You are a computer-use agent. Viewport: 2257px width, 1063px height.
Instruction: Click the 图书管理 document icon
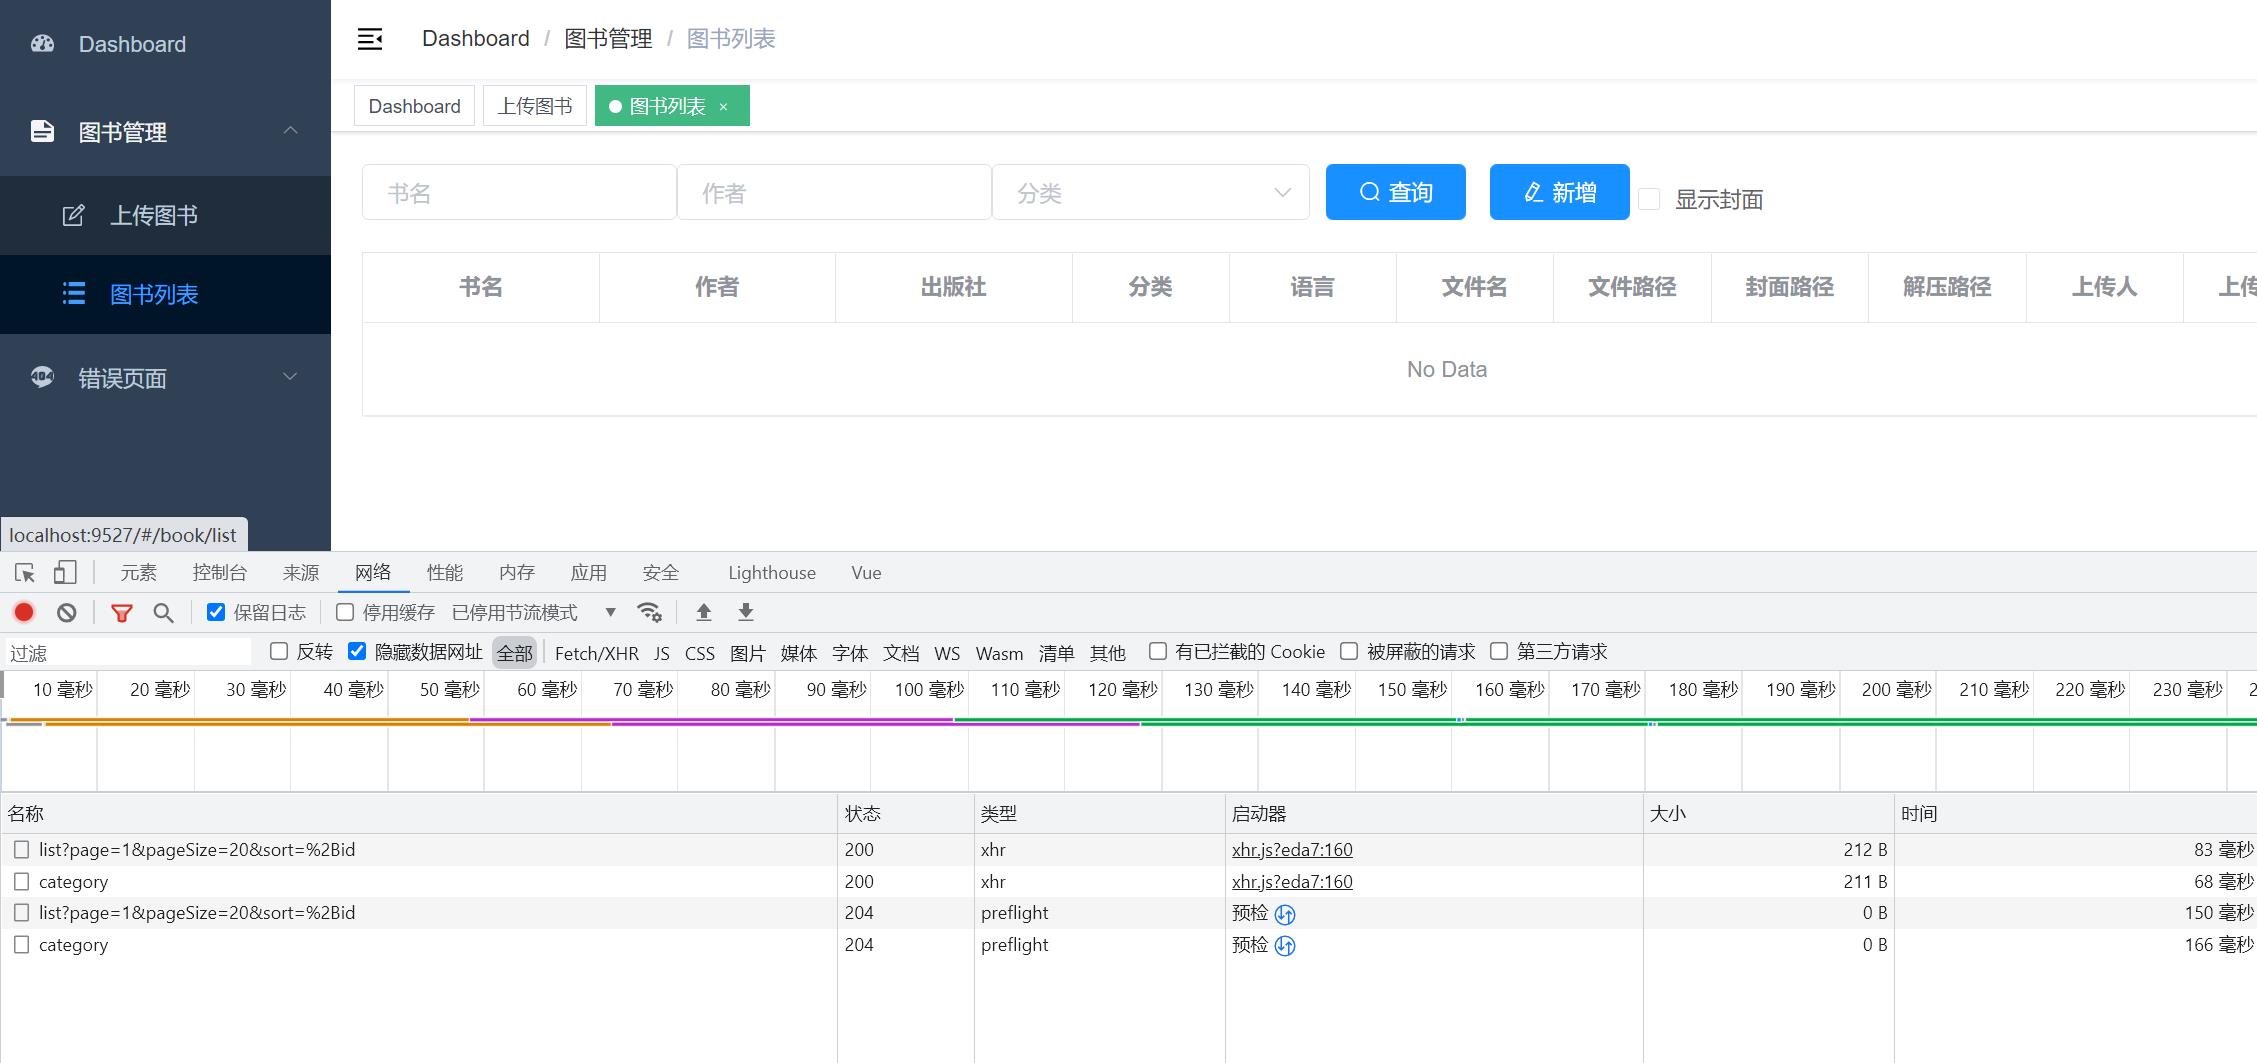pos(42,131)
